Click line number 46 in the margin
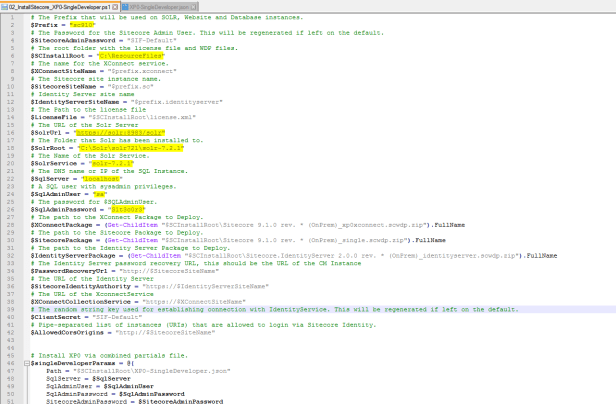This screenshot has width=616, height=404. [x=11, y=363]
